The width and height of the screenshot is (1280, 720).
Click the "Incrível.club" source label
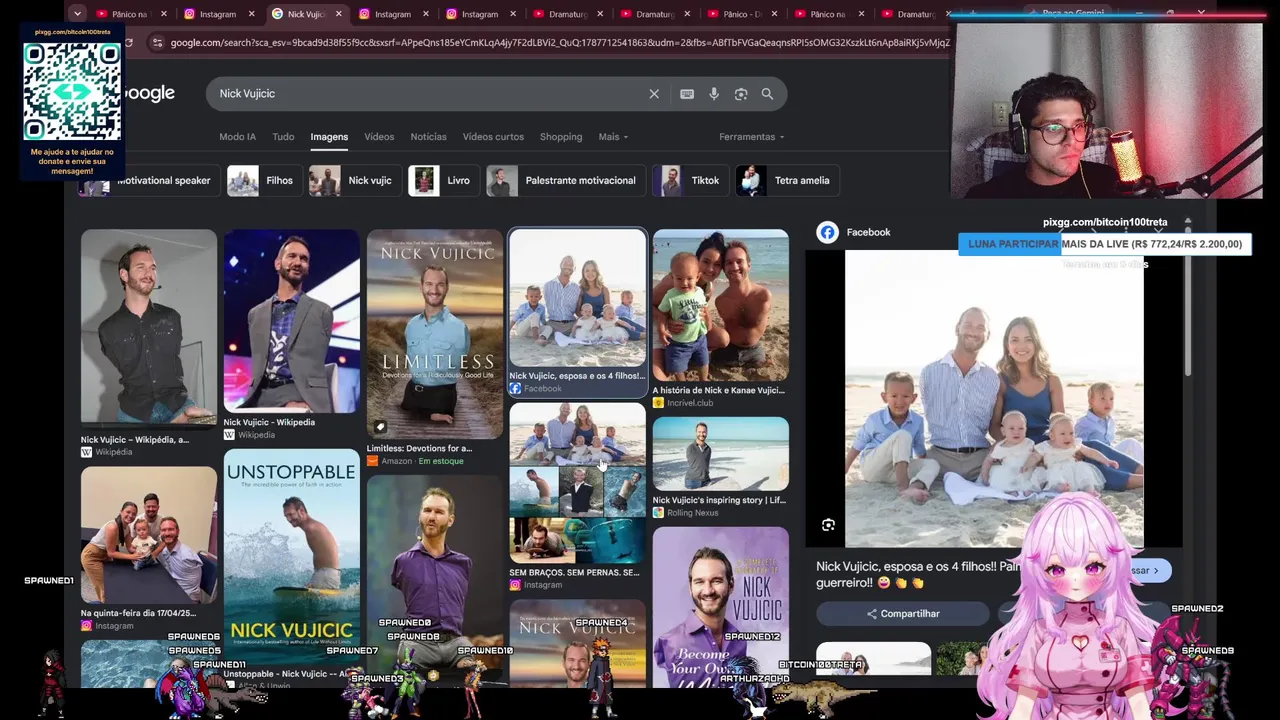[683, 403]
